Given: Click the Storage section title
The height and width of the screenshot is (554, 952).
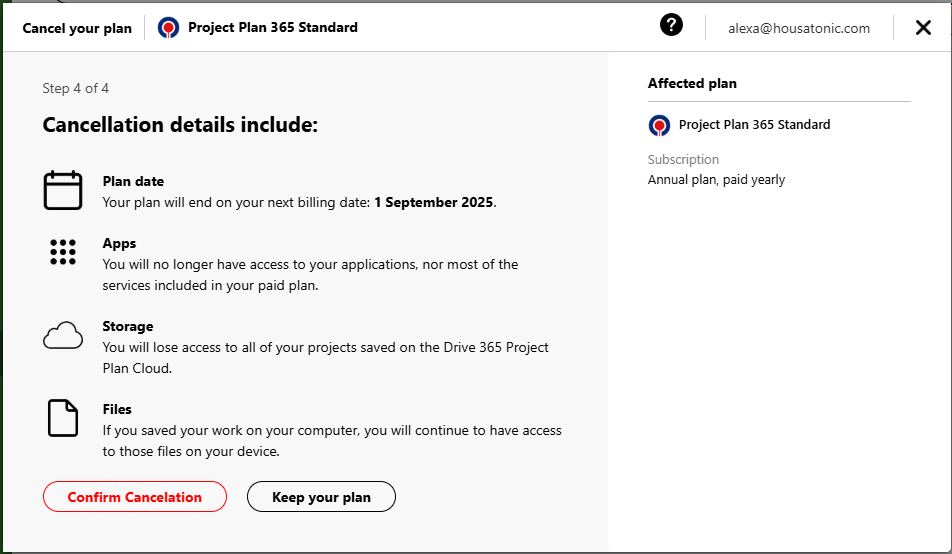Looking at the screenshot, I should [x=128, y=326].
